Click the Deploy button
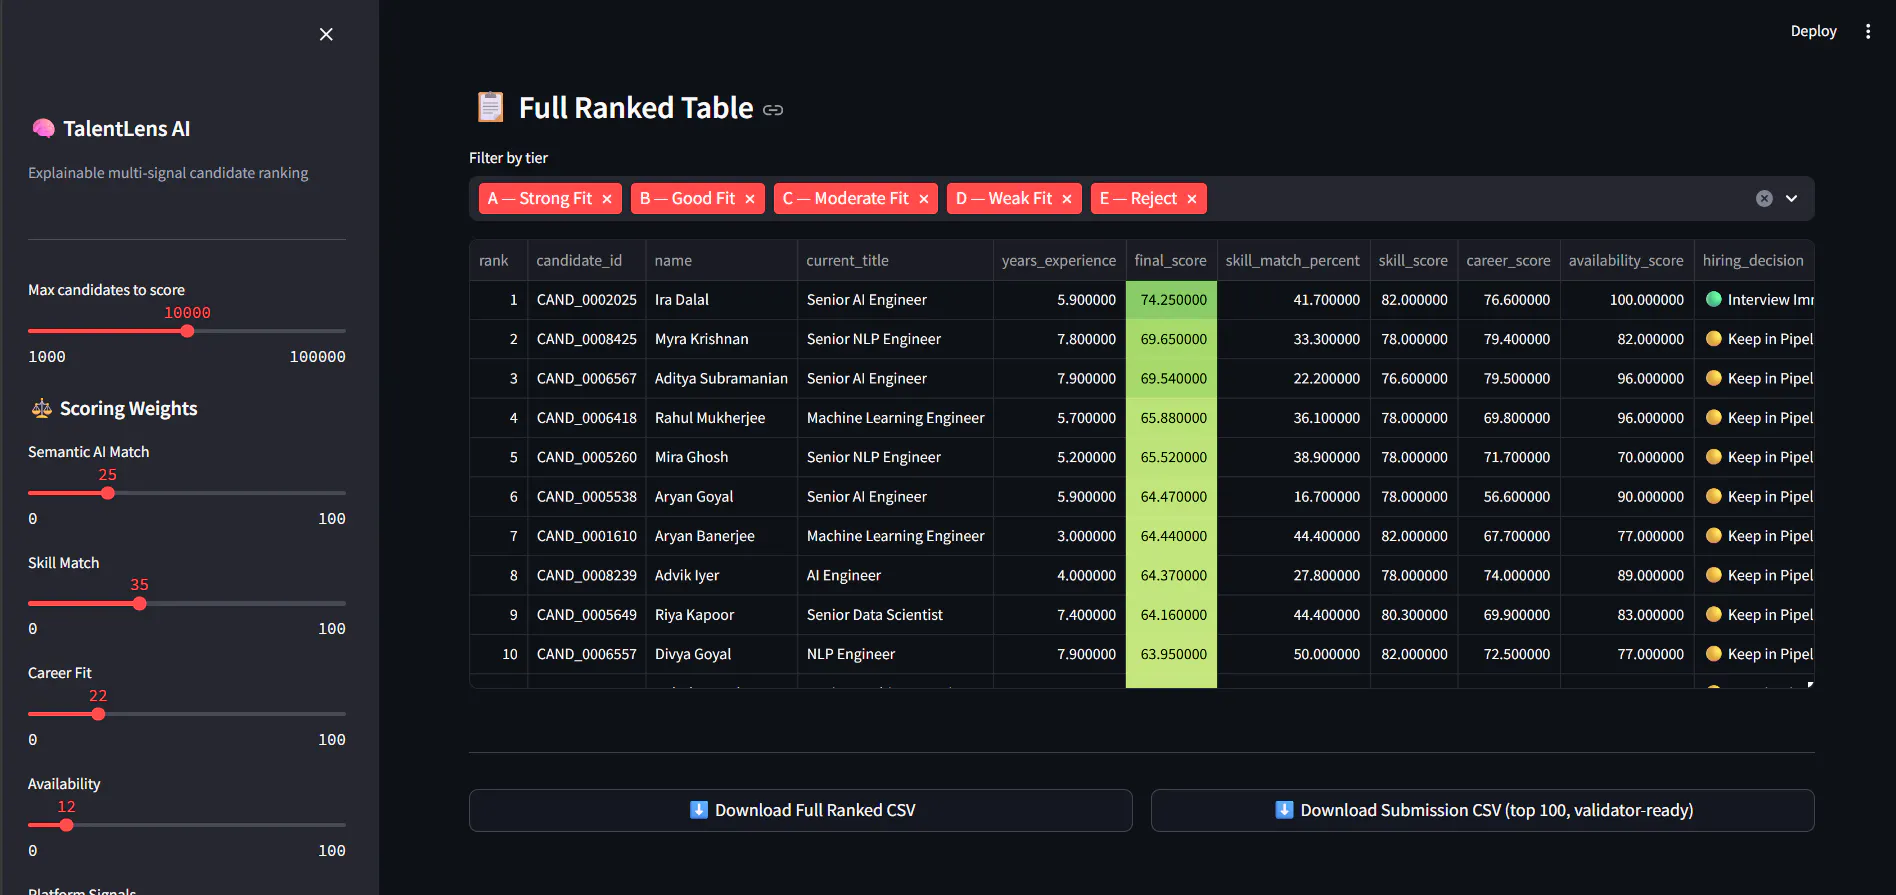Viewport: 1896px width, 895px height. tap(1813, 31)
